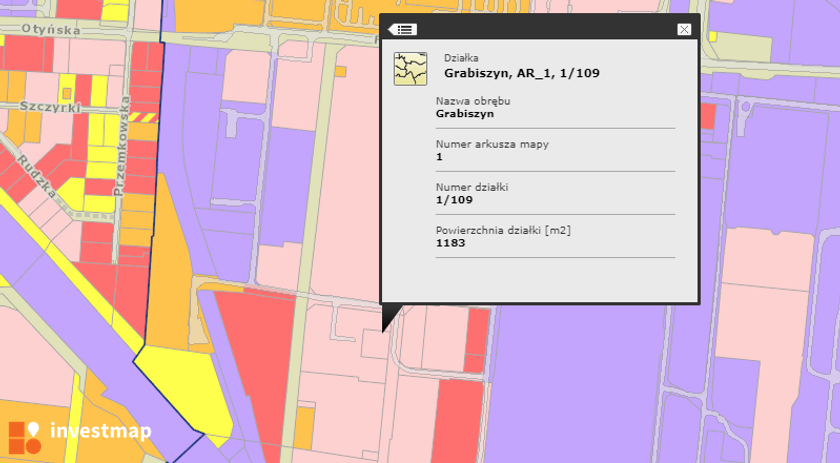The height and width of the screenshot is (463, 840).
Task: Click the parcel map thumbnail icon
Action: (410, 69)
